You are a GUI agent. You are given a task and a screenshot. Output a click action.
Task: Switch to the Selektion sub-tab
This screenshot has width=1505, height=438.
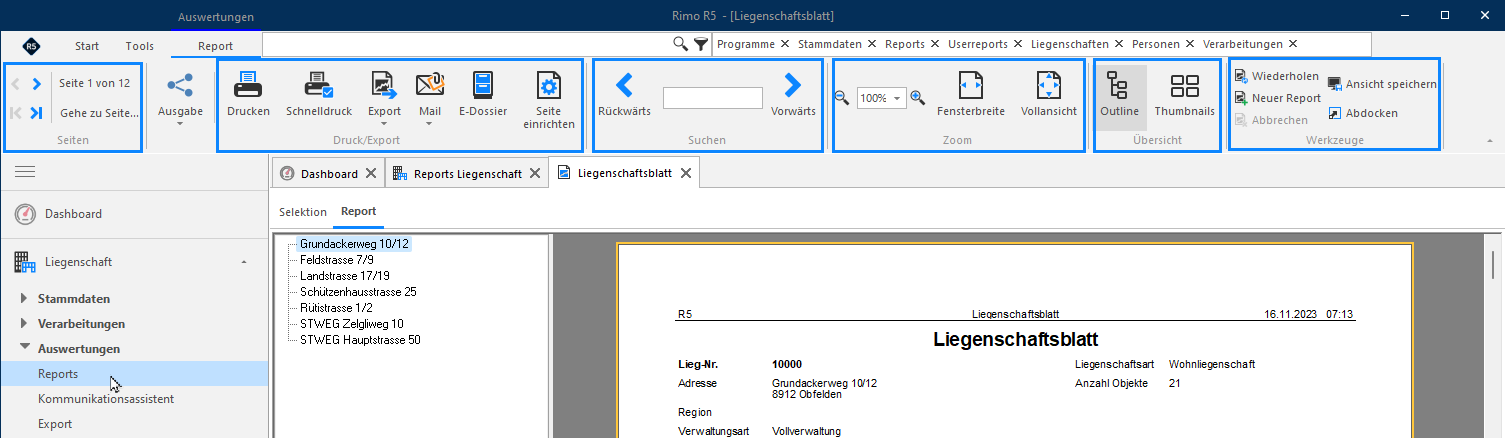(x=303, y=212)
